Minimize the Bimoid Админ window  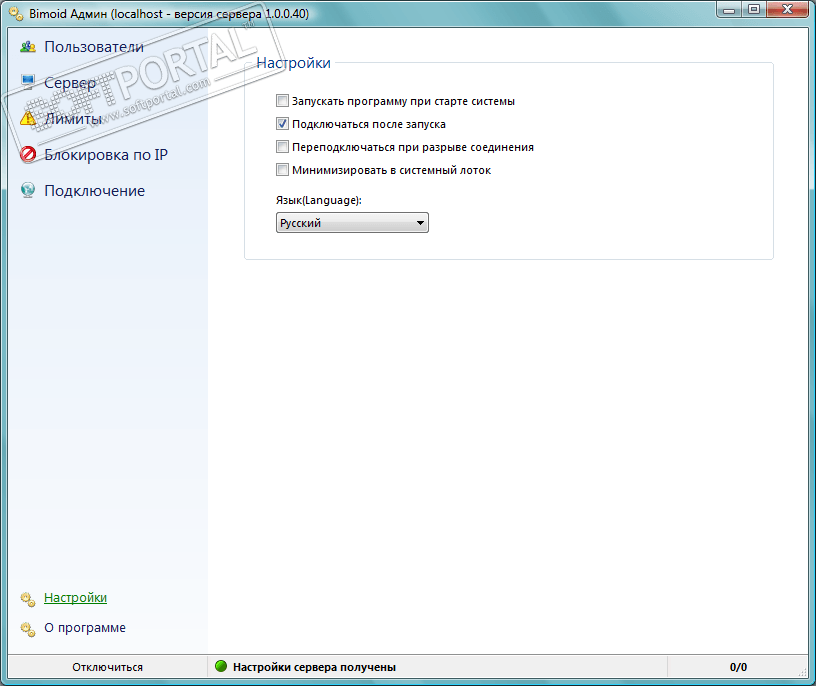pyautogui.click(x=729, y=9)
